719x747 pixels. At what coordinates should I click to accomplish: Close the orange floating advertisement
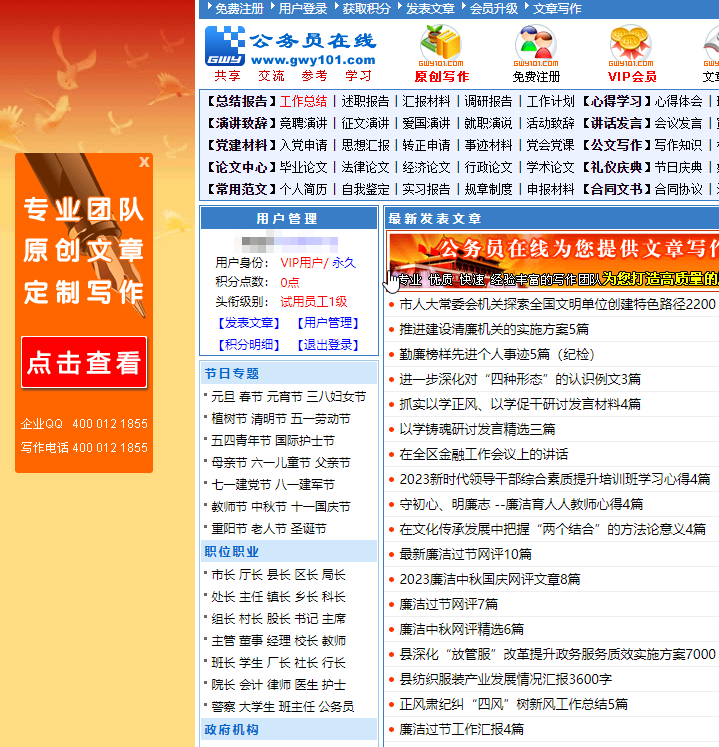[144, 162]
